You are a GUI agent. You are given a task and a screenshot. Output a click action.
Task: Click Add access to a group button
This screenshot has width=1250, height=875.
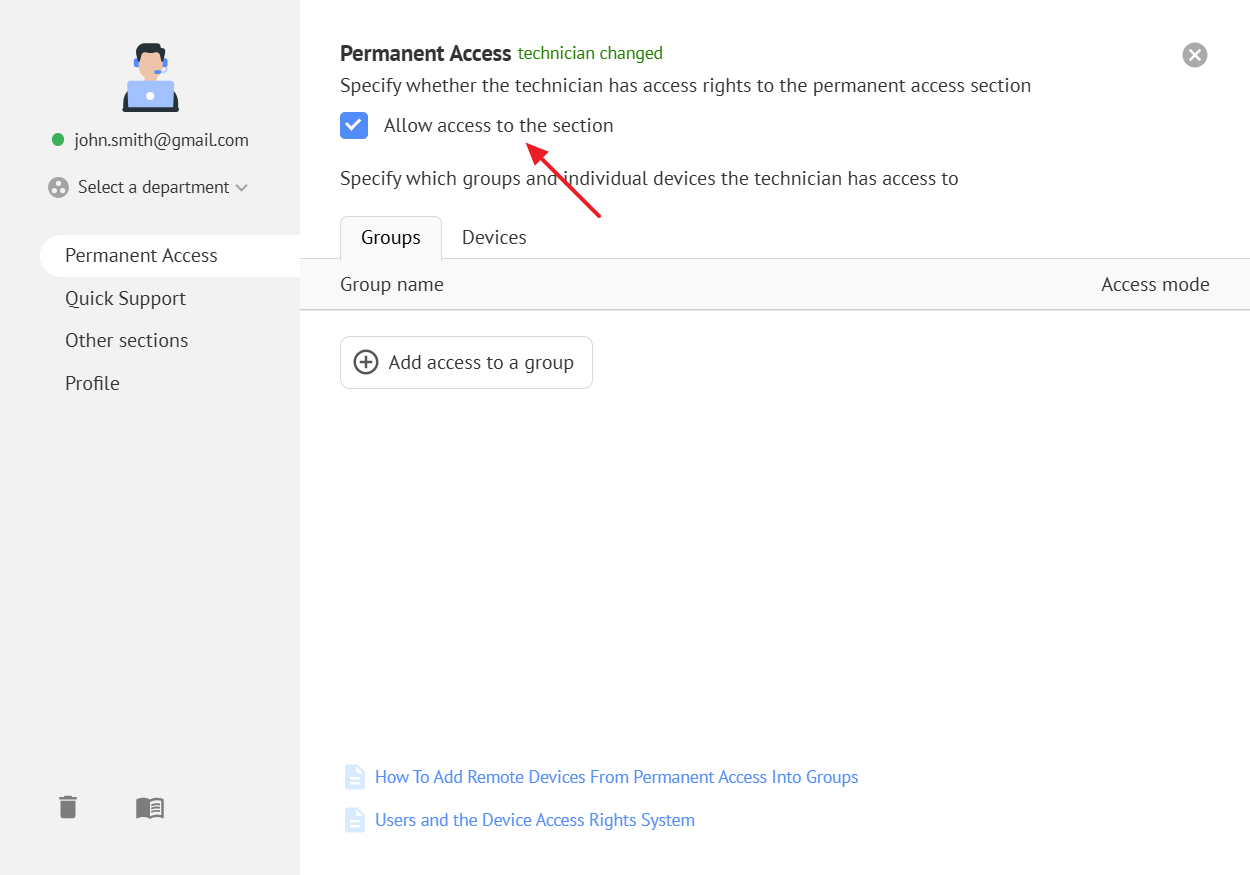point(466,362)
